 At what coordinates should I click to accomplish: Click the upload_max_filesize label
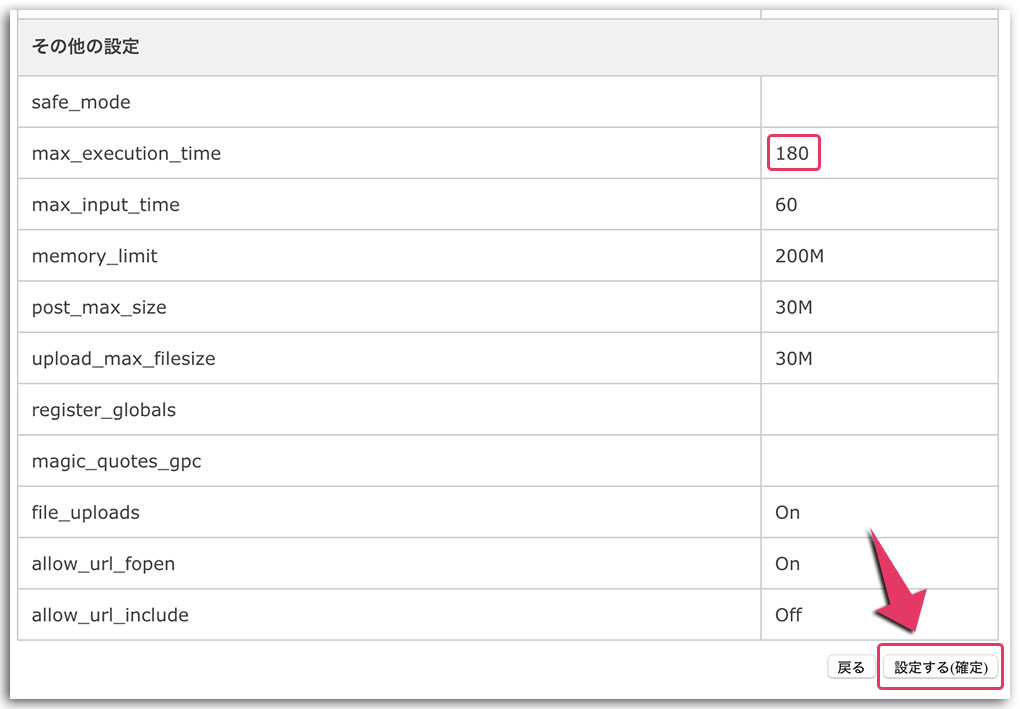(123, 358)
